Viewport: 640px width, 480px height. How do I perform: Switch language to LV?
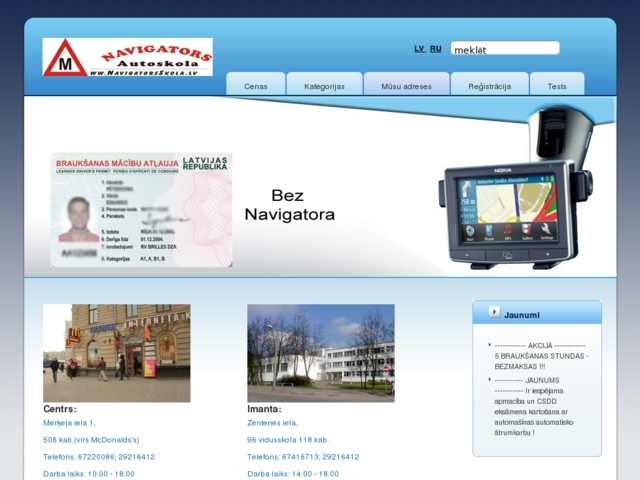point(419,49)
